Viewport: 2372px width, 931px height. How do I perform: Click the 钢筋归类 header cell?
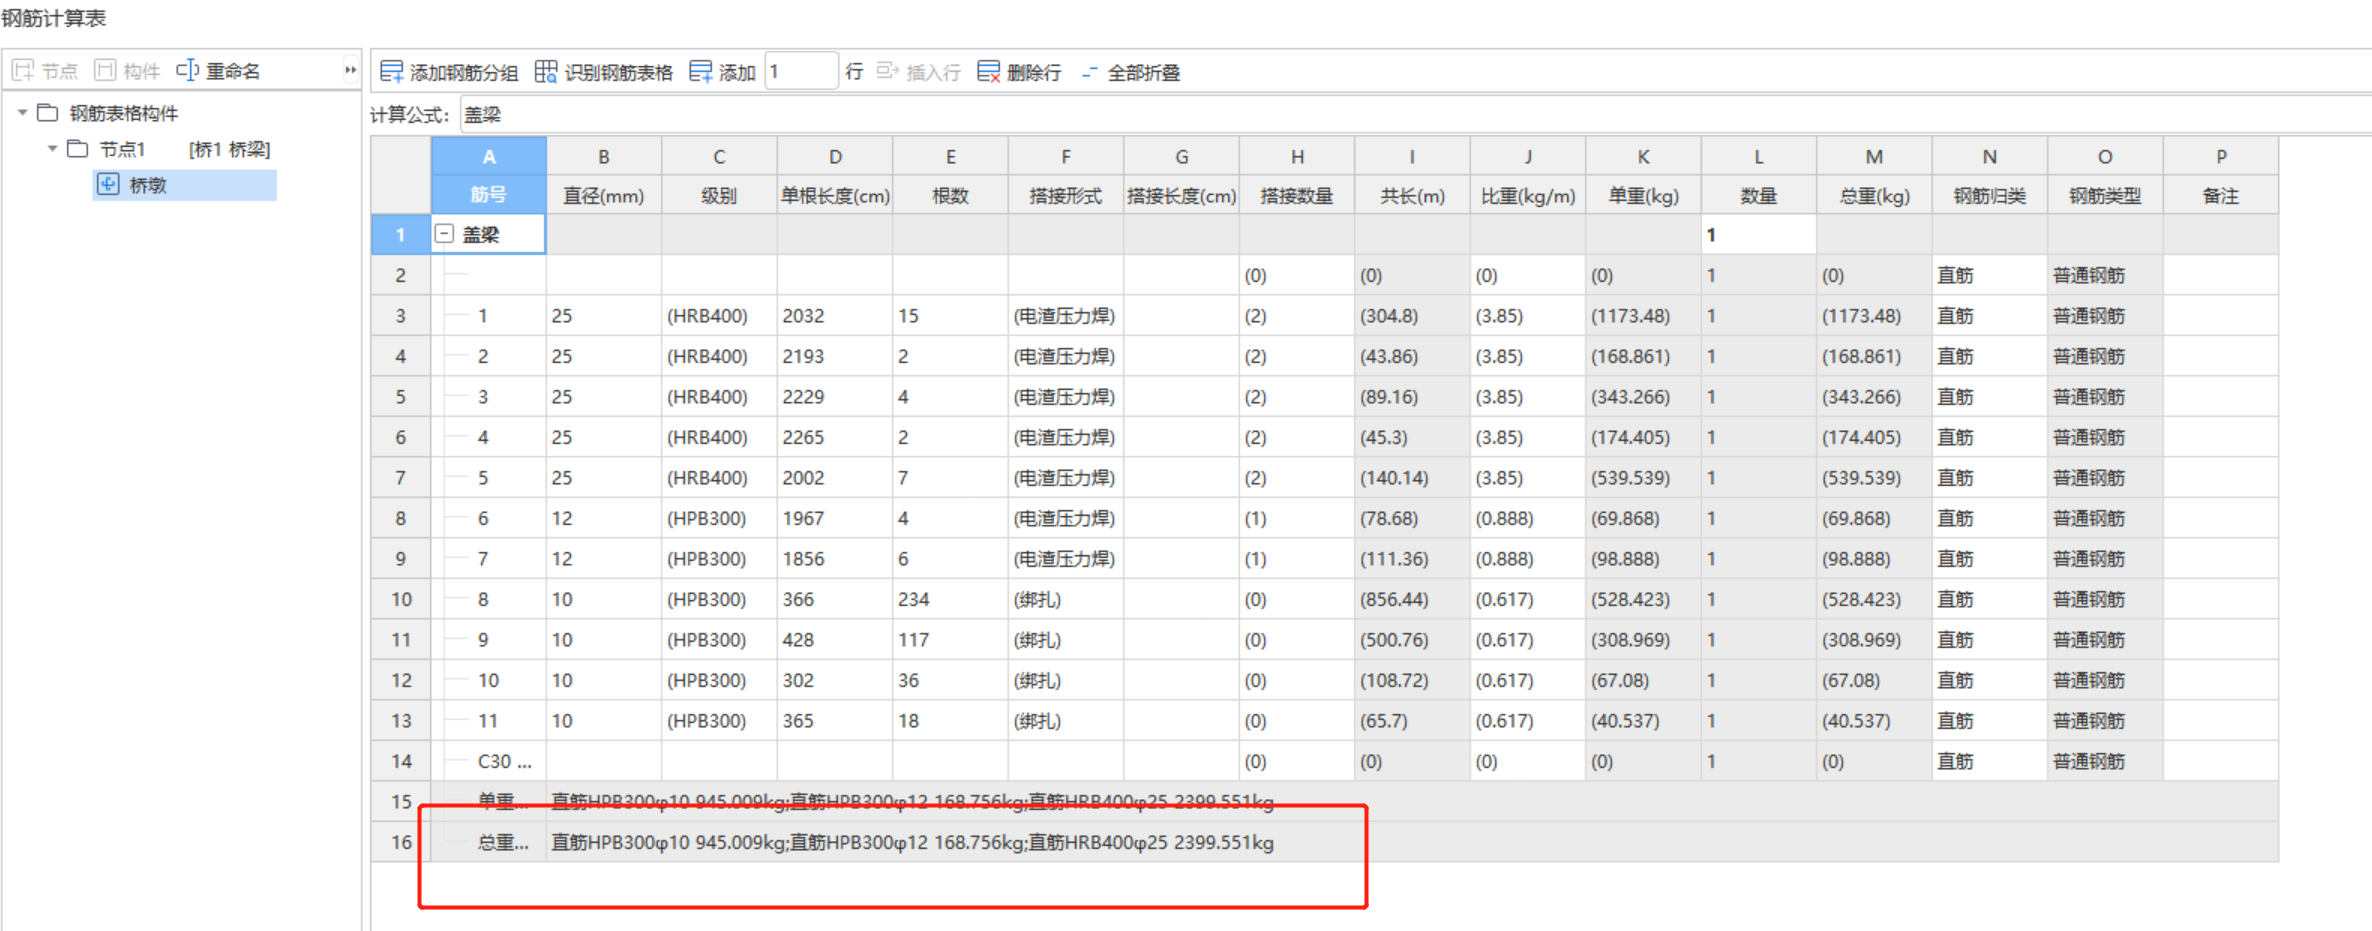(x=1990, y=196)
